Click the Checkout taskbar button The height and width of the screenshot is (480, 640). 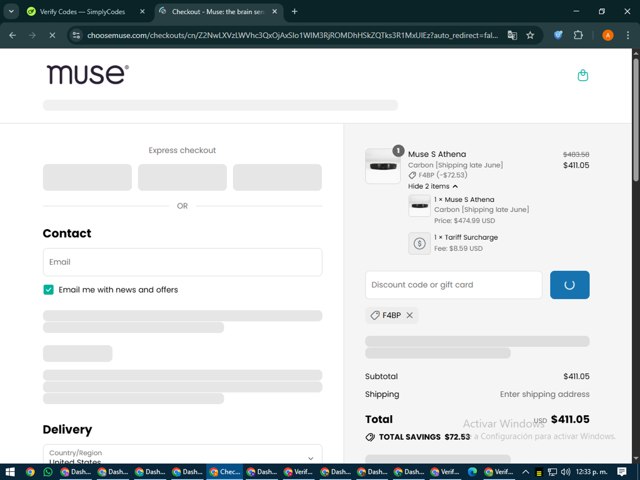224,472
